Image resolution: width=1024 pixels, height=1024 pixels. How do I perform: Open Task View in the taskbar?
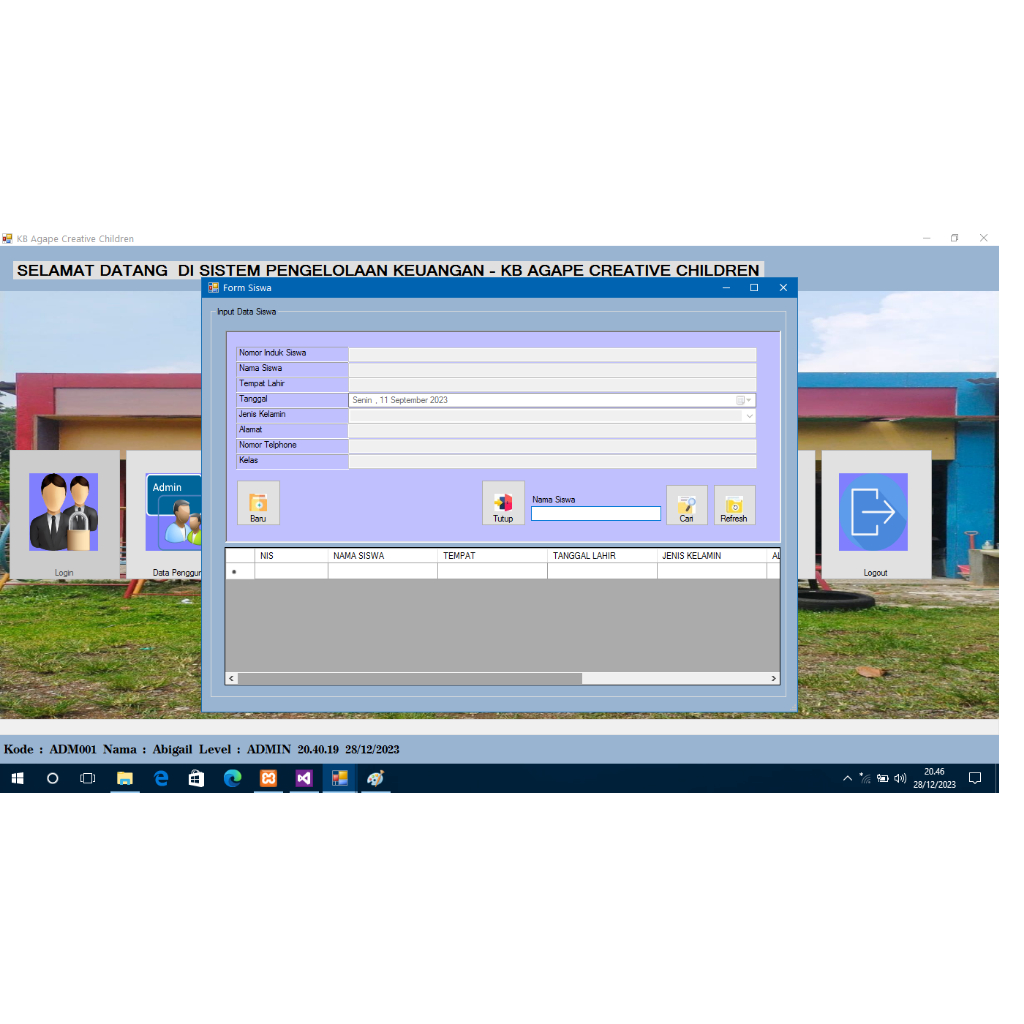point(88,778)
